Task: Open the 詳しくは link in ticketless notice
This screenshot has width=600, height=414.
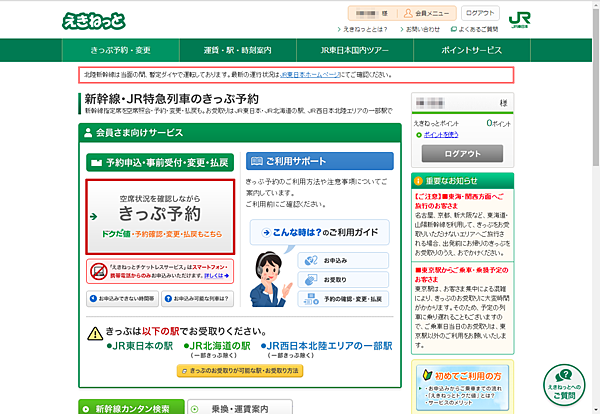Action: click(x=217, y=275)
